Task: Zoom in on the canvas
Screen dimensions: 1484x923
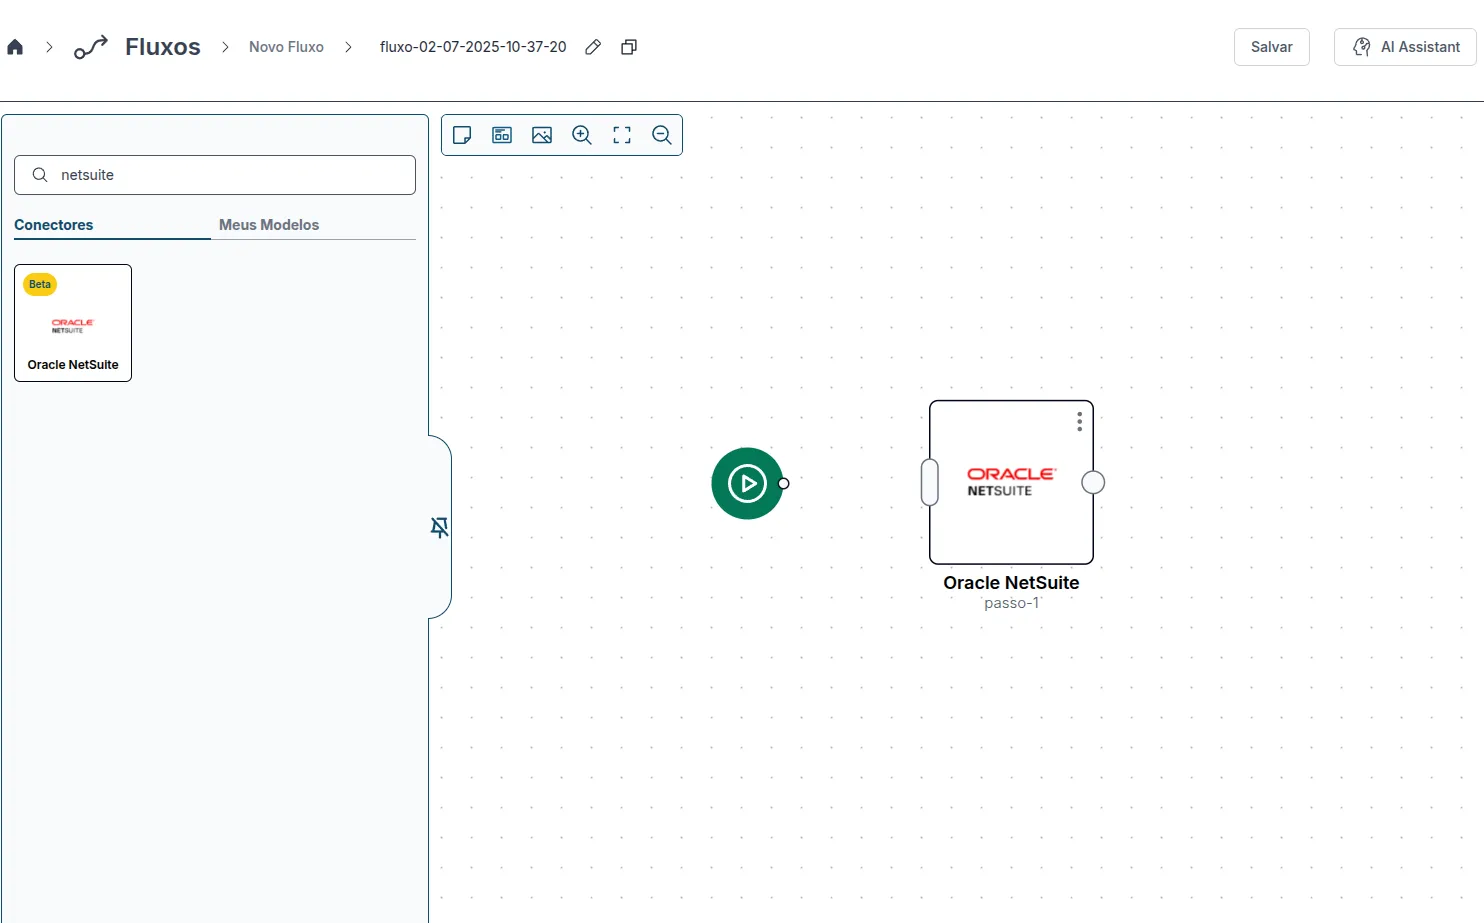Action: 582,135
